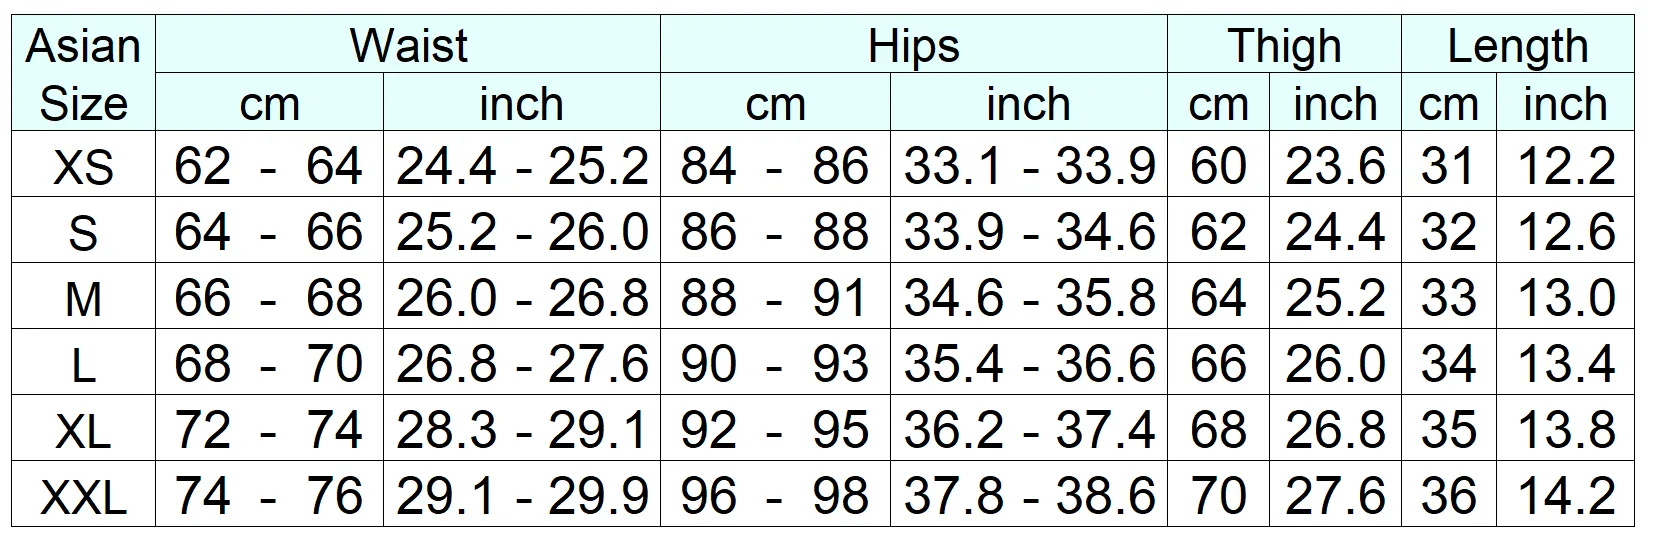Click length inch value 14.2
The image size is (1653, 540).
coord(1566,495)
